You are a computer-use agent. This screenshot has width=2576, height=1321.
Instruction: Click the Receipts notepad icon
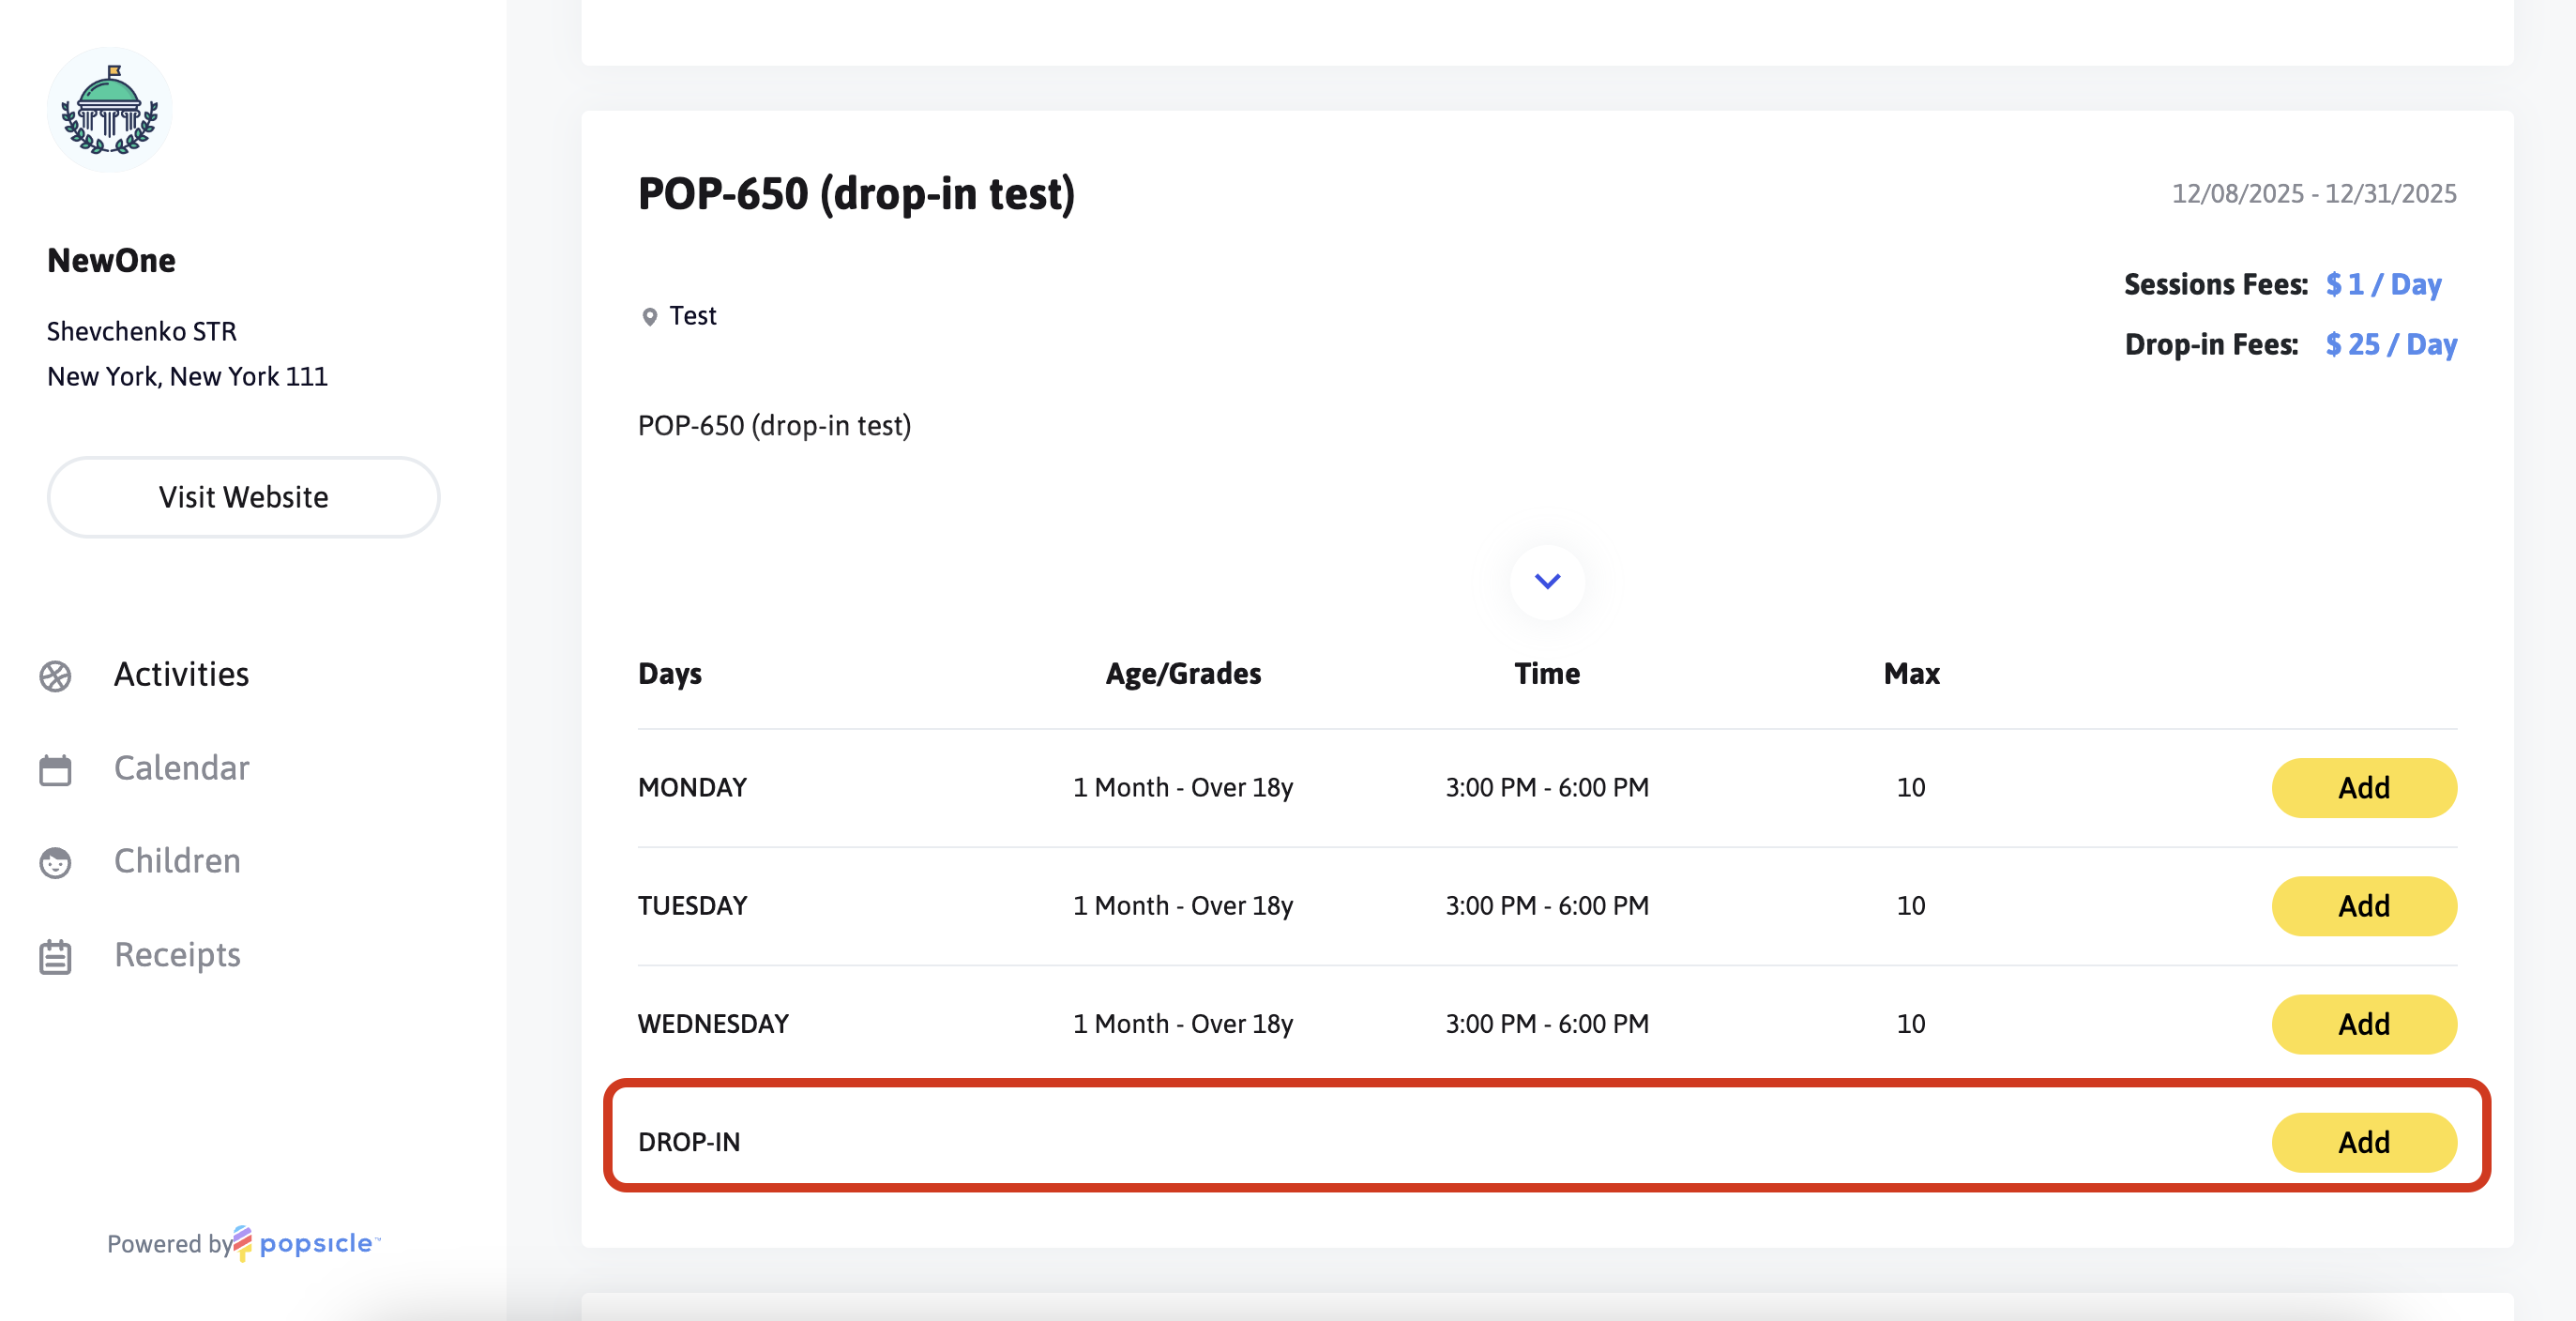pyautogui.click(x=55, y=956)
